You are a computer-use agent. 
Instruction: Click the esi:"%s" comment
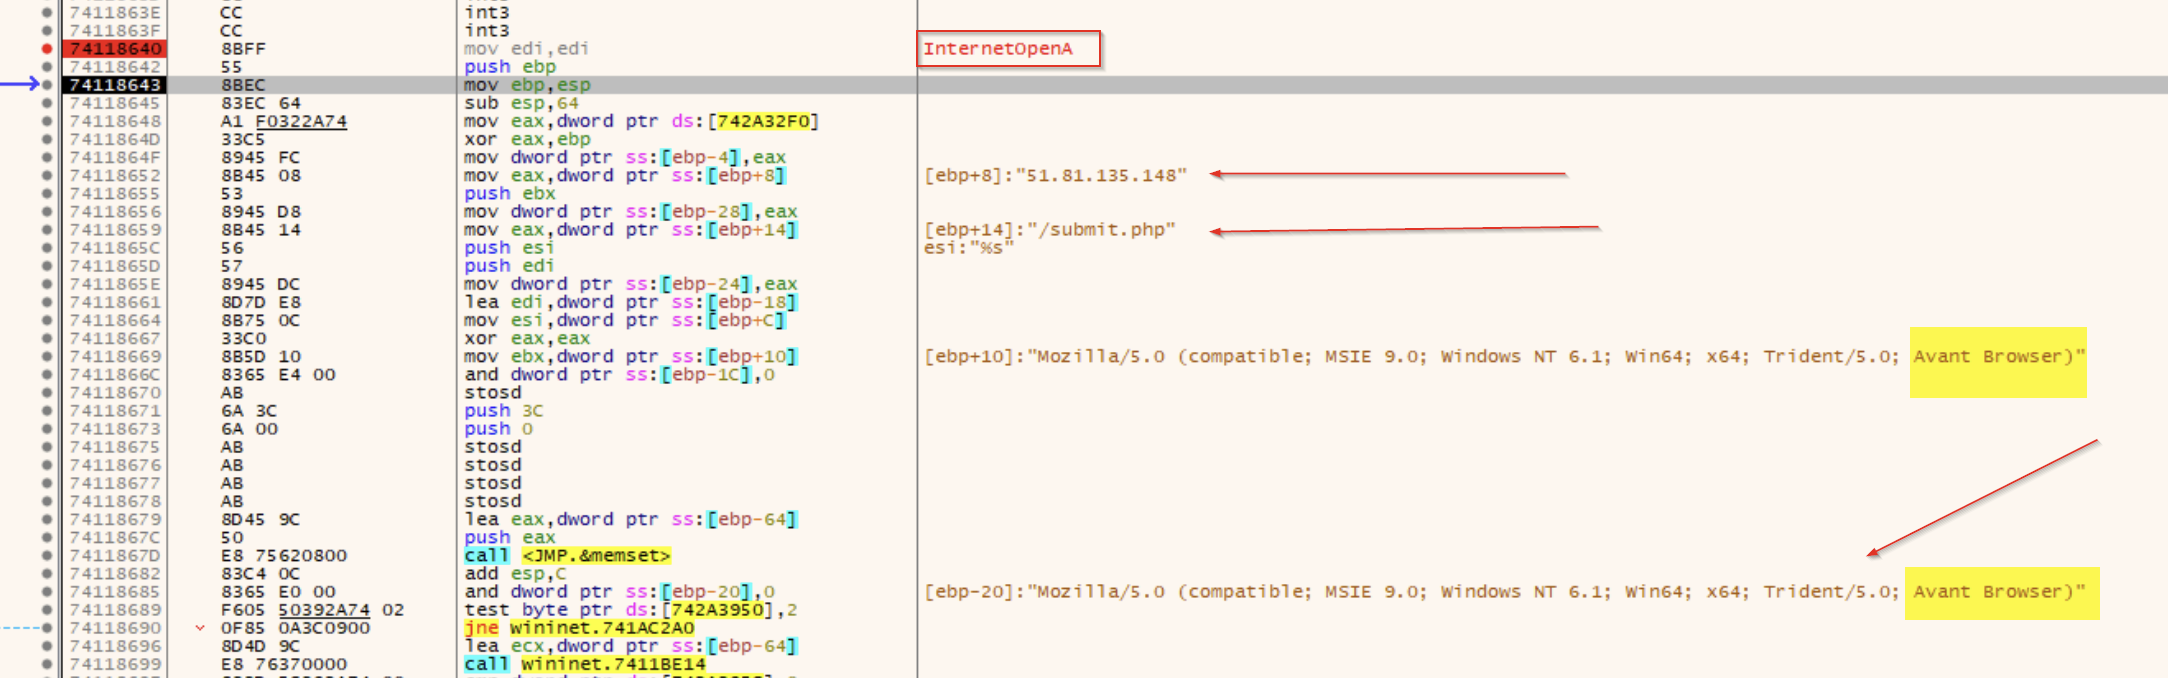(x=968, y=247)
